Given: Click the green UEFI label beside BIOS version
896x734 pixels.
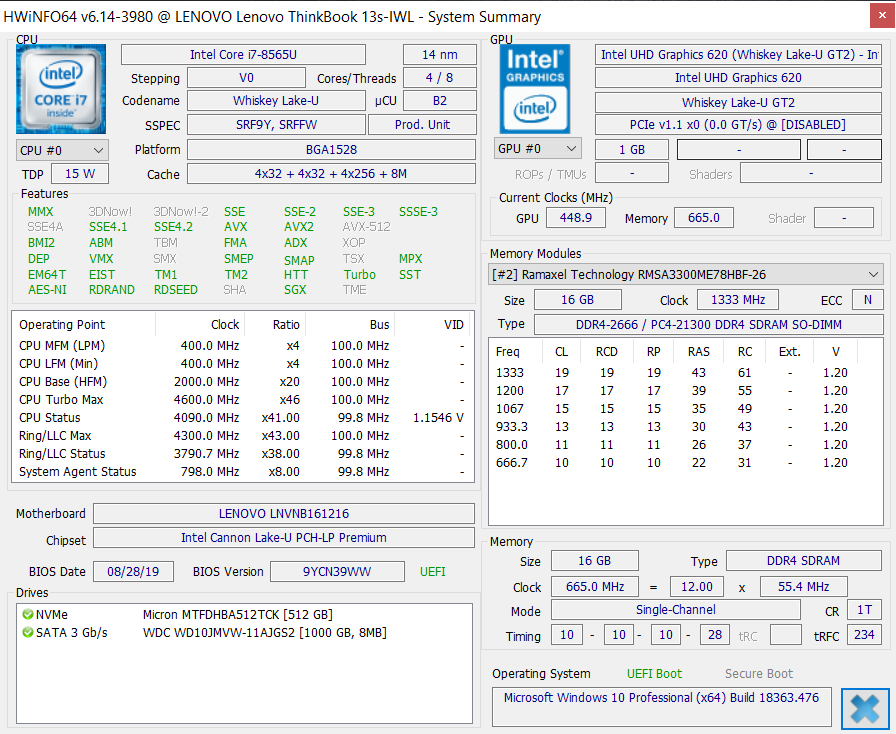Looking at the screenshot, I should 433,572.
